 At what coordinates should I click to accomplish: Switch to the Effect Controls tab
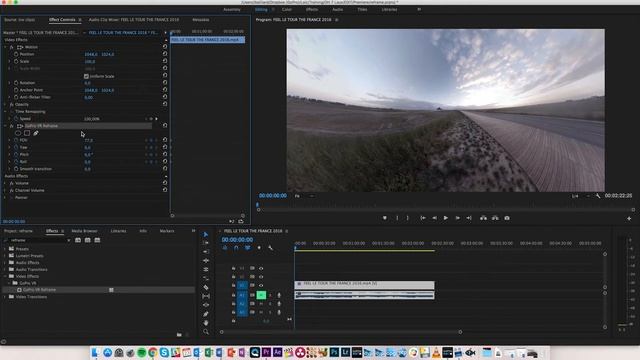[x=62, y=20]
